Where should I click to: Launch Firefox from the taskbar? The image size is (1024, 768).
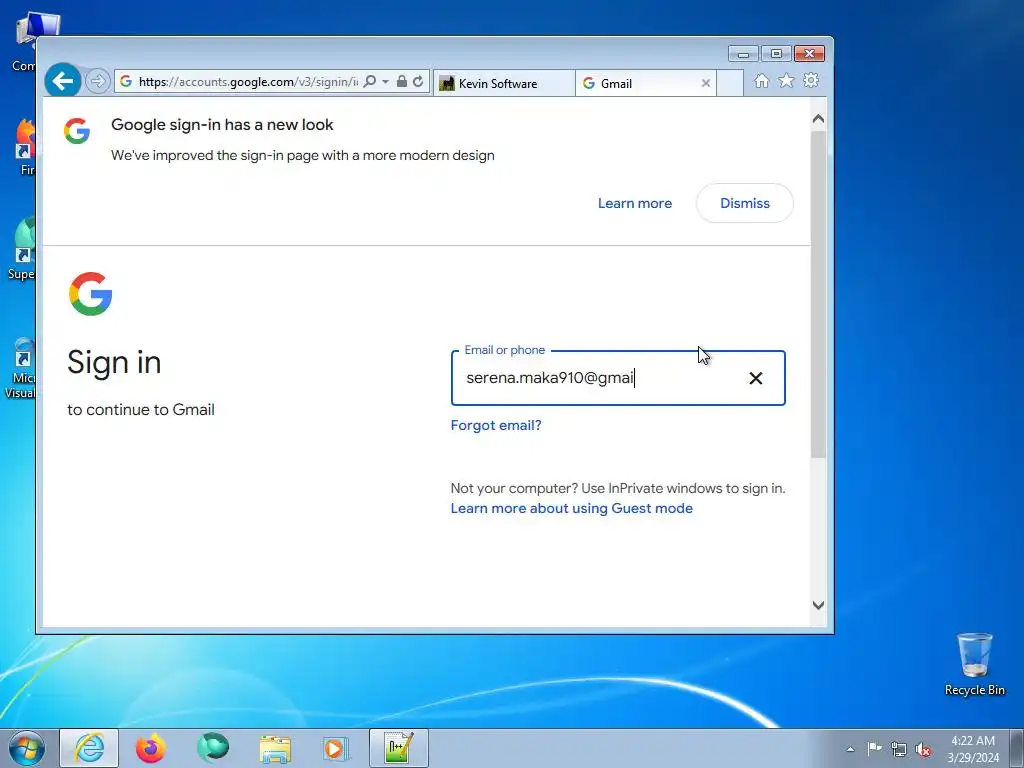pos(150,748)
